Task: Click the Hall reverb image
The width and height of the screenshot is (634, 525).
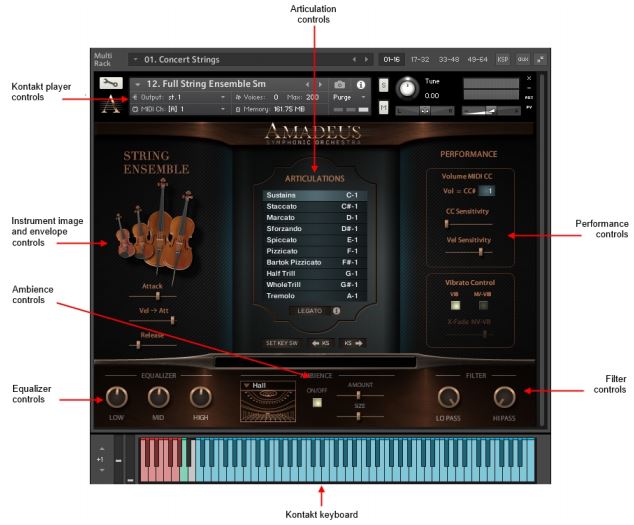Action: 268,406
